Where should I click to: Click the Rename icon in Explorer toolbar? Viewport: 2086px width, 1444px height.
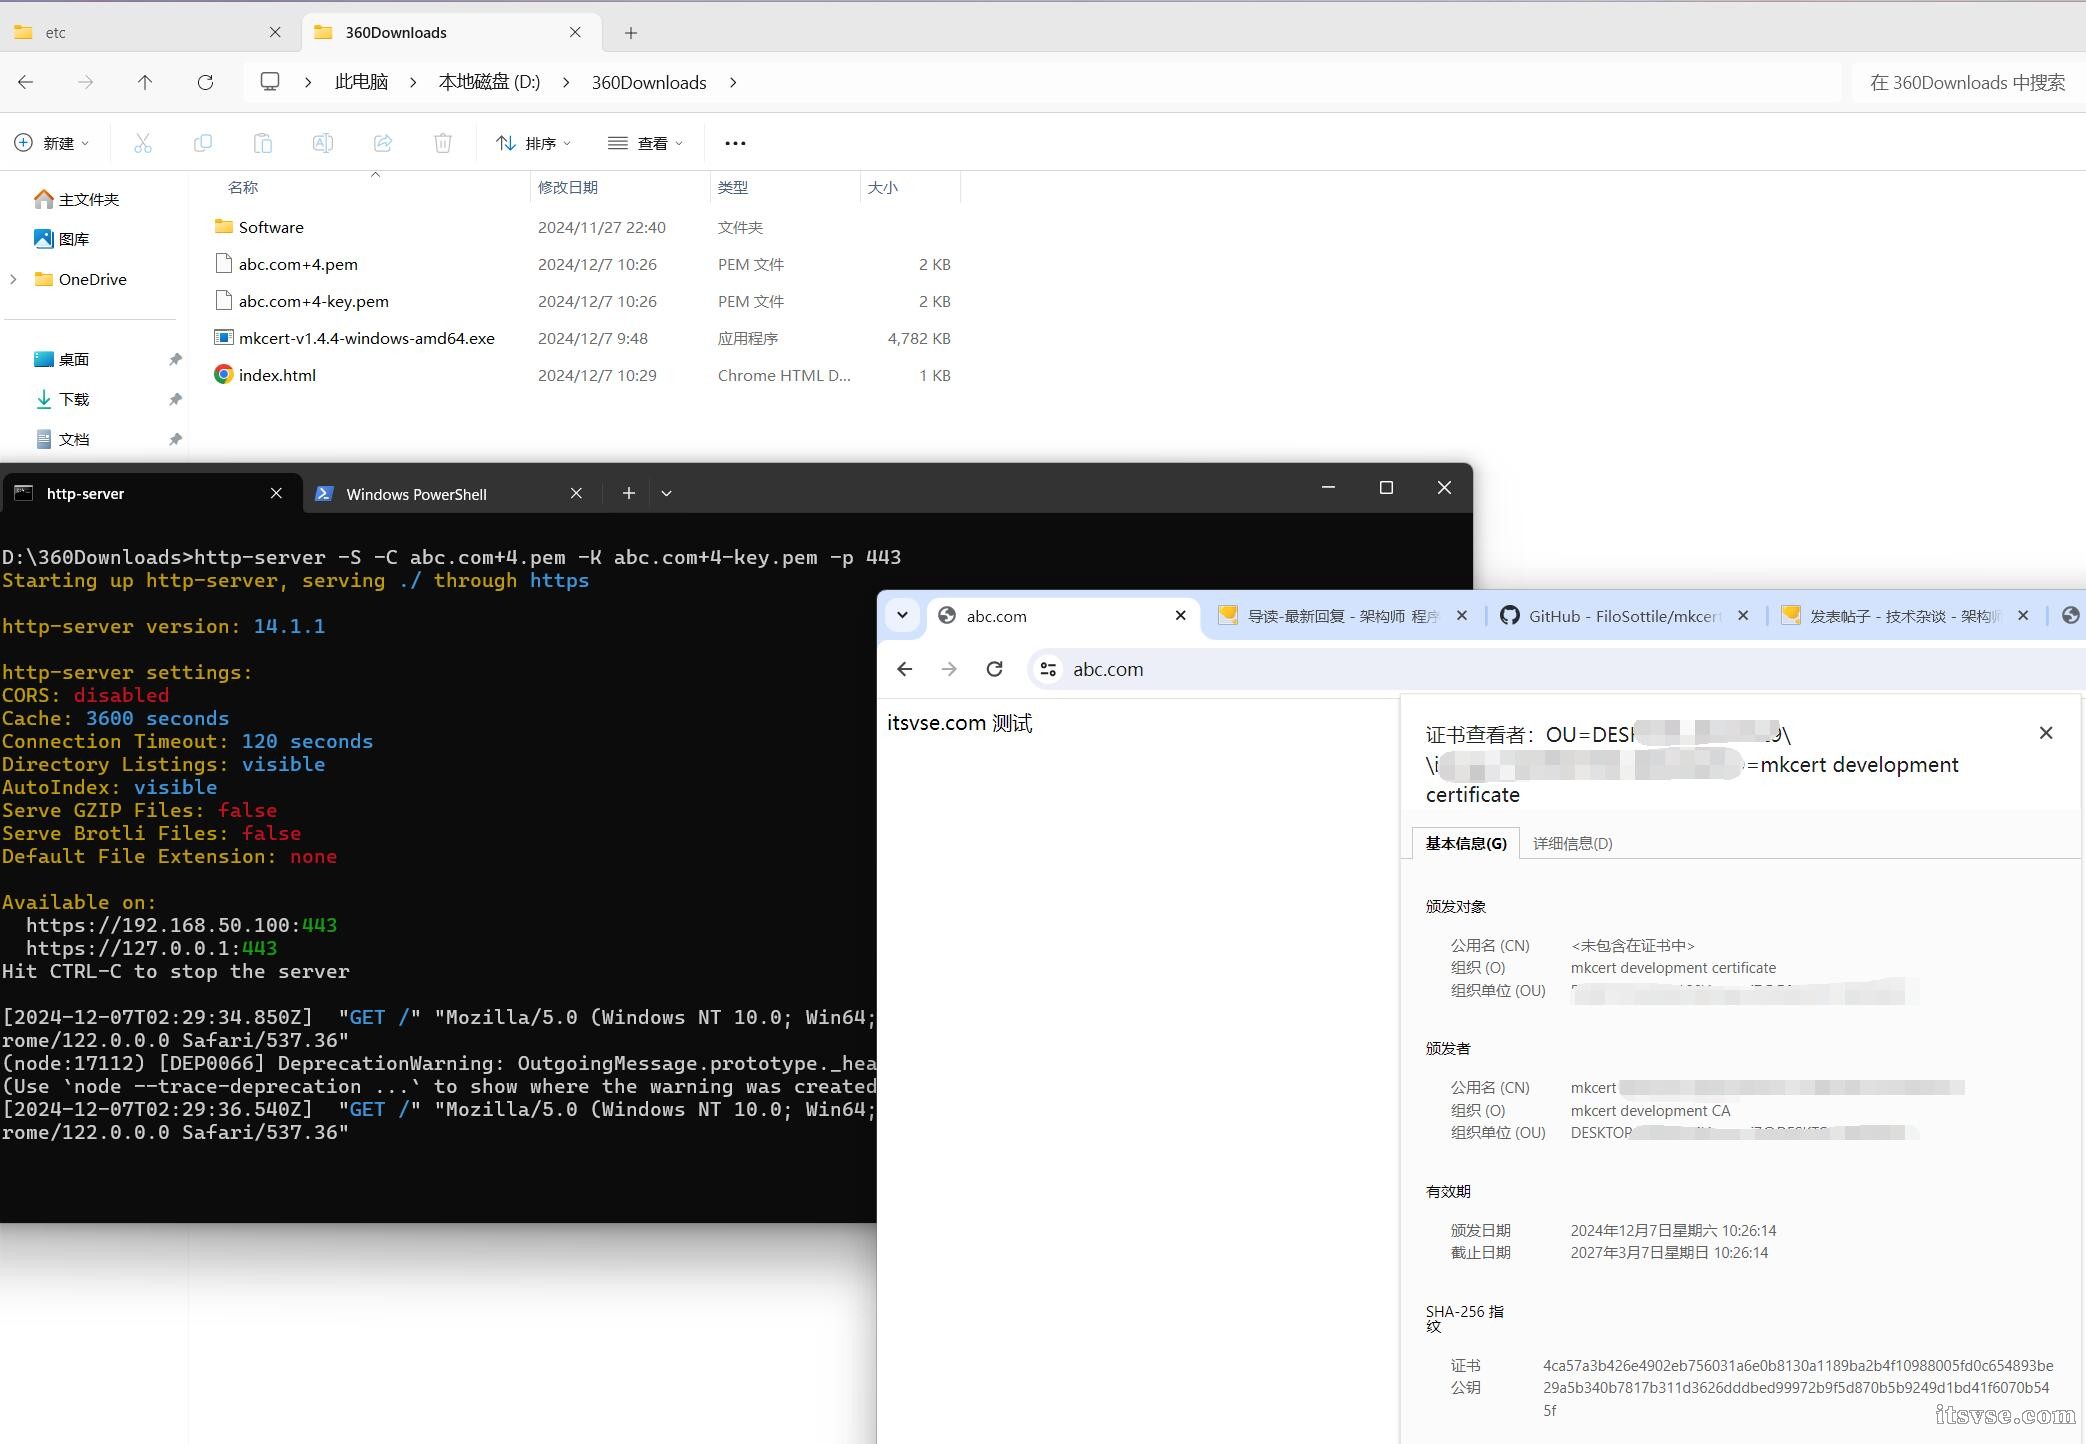[x=323, y=143]
